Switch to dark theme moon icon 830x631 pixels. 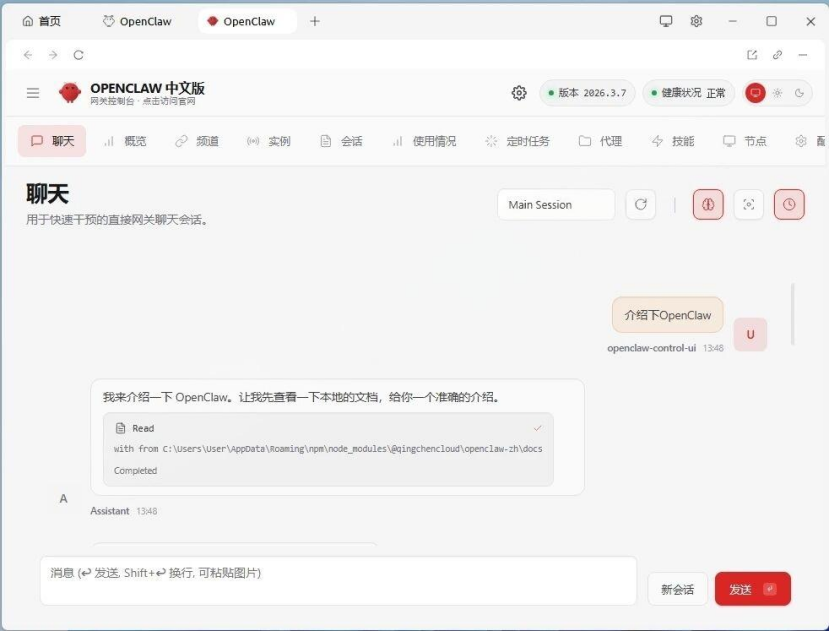point(799,93)
